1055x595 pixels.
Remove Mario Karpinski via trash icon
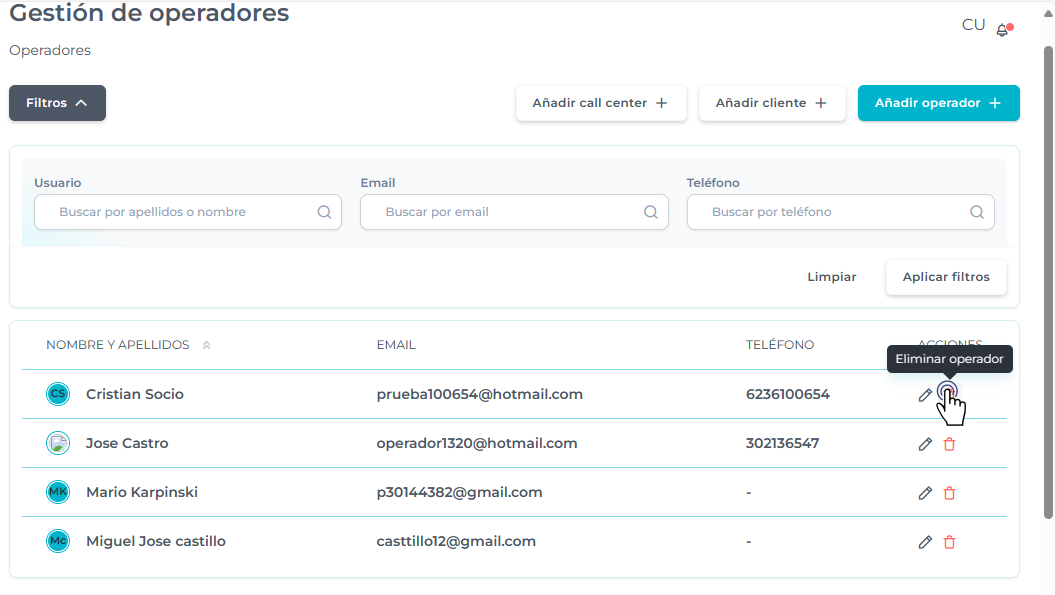949,493
